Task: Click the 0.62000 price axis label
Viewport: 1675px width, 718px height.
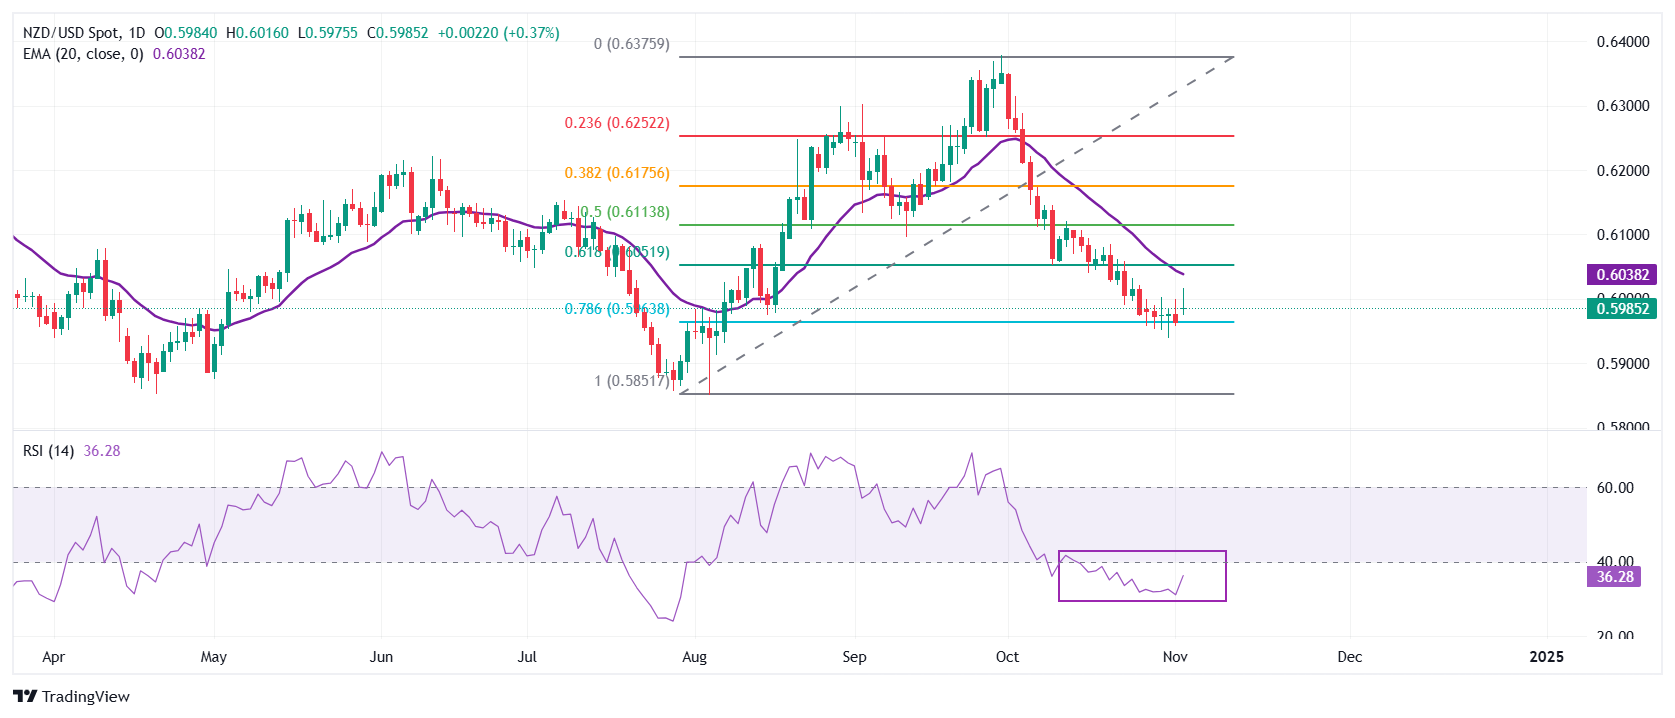Action: pyautogui.click(x=1622, y=171)
